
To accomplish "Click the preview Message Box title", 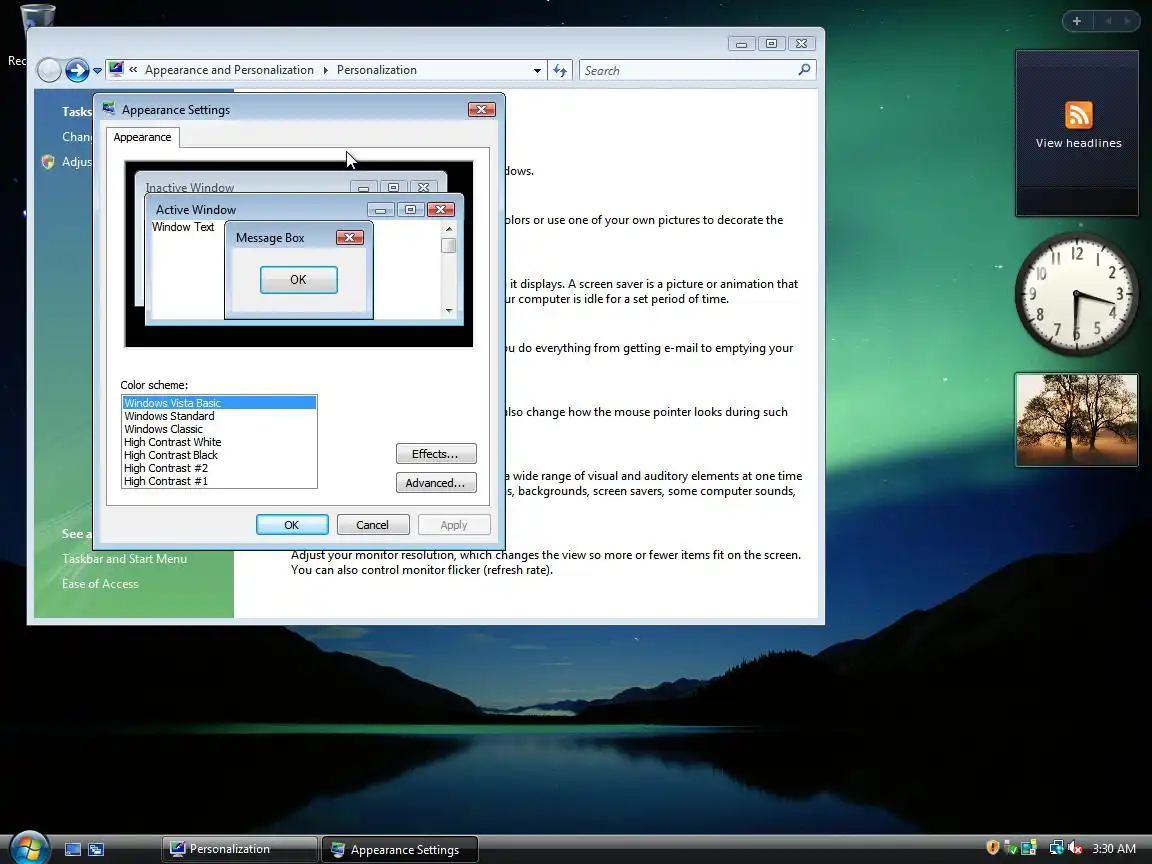I will click(270, 238).
